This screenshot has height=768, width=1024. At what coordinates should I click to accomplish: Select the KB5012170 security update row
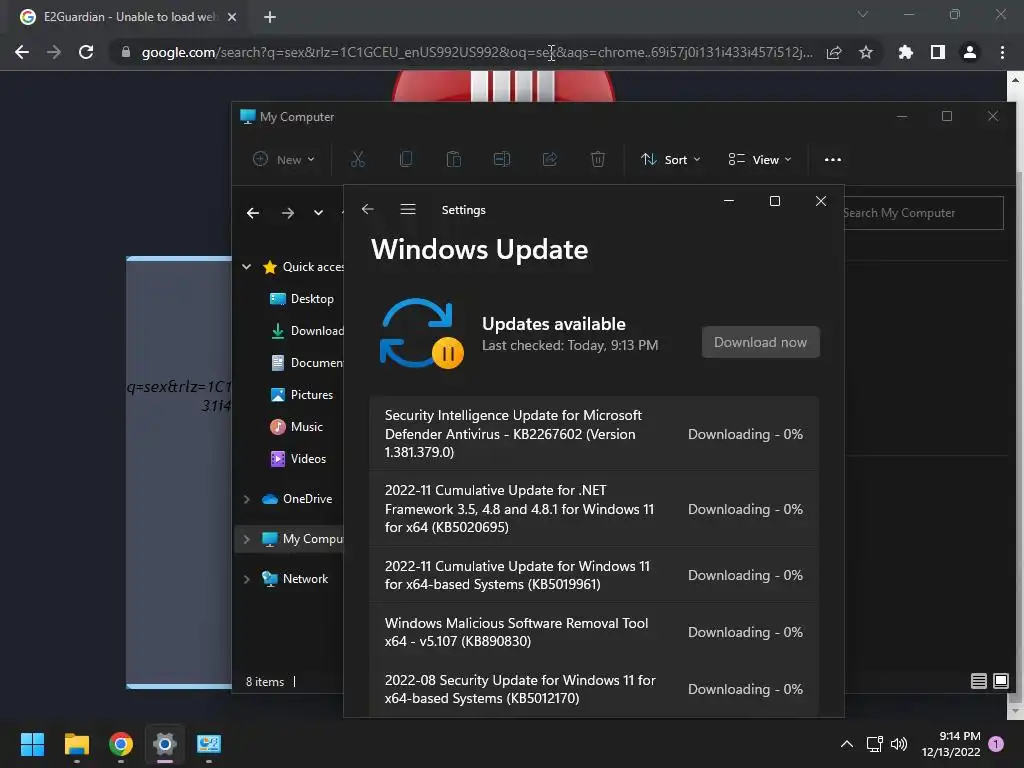[x=594, y=690]
